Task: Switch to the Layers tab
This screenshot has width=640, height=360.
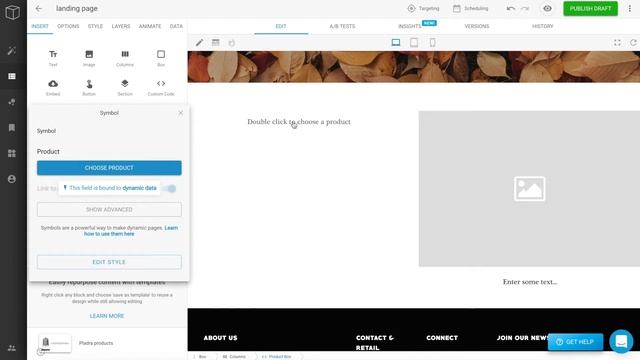Action: [121, 26]
